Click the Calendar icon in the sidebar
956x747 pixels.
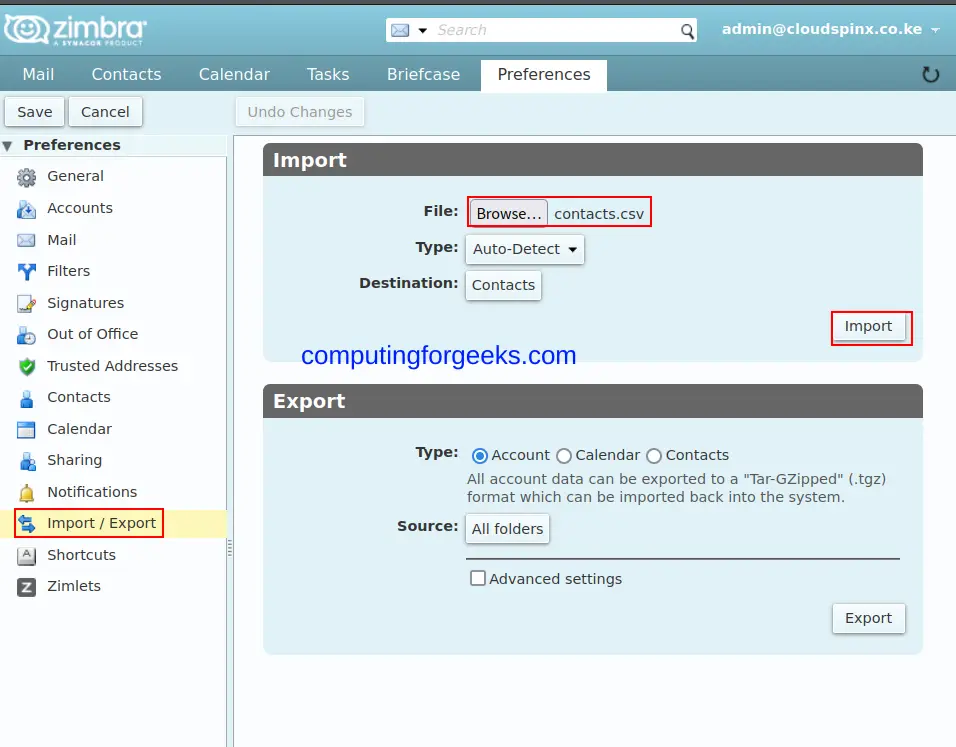tap(26, 430)
